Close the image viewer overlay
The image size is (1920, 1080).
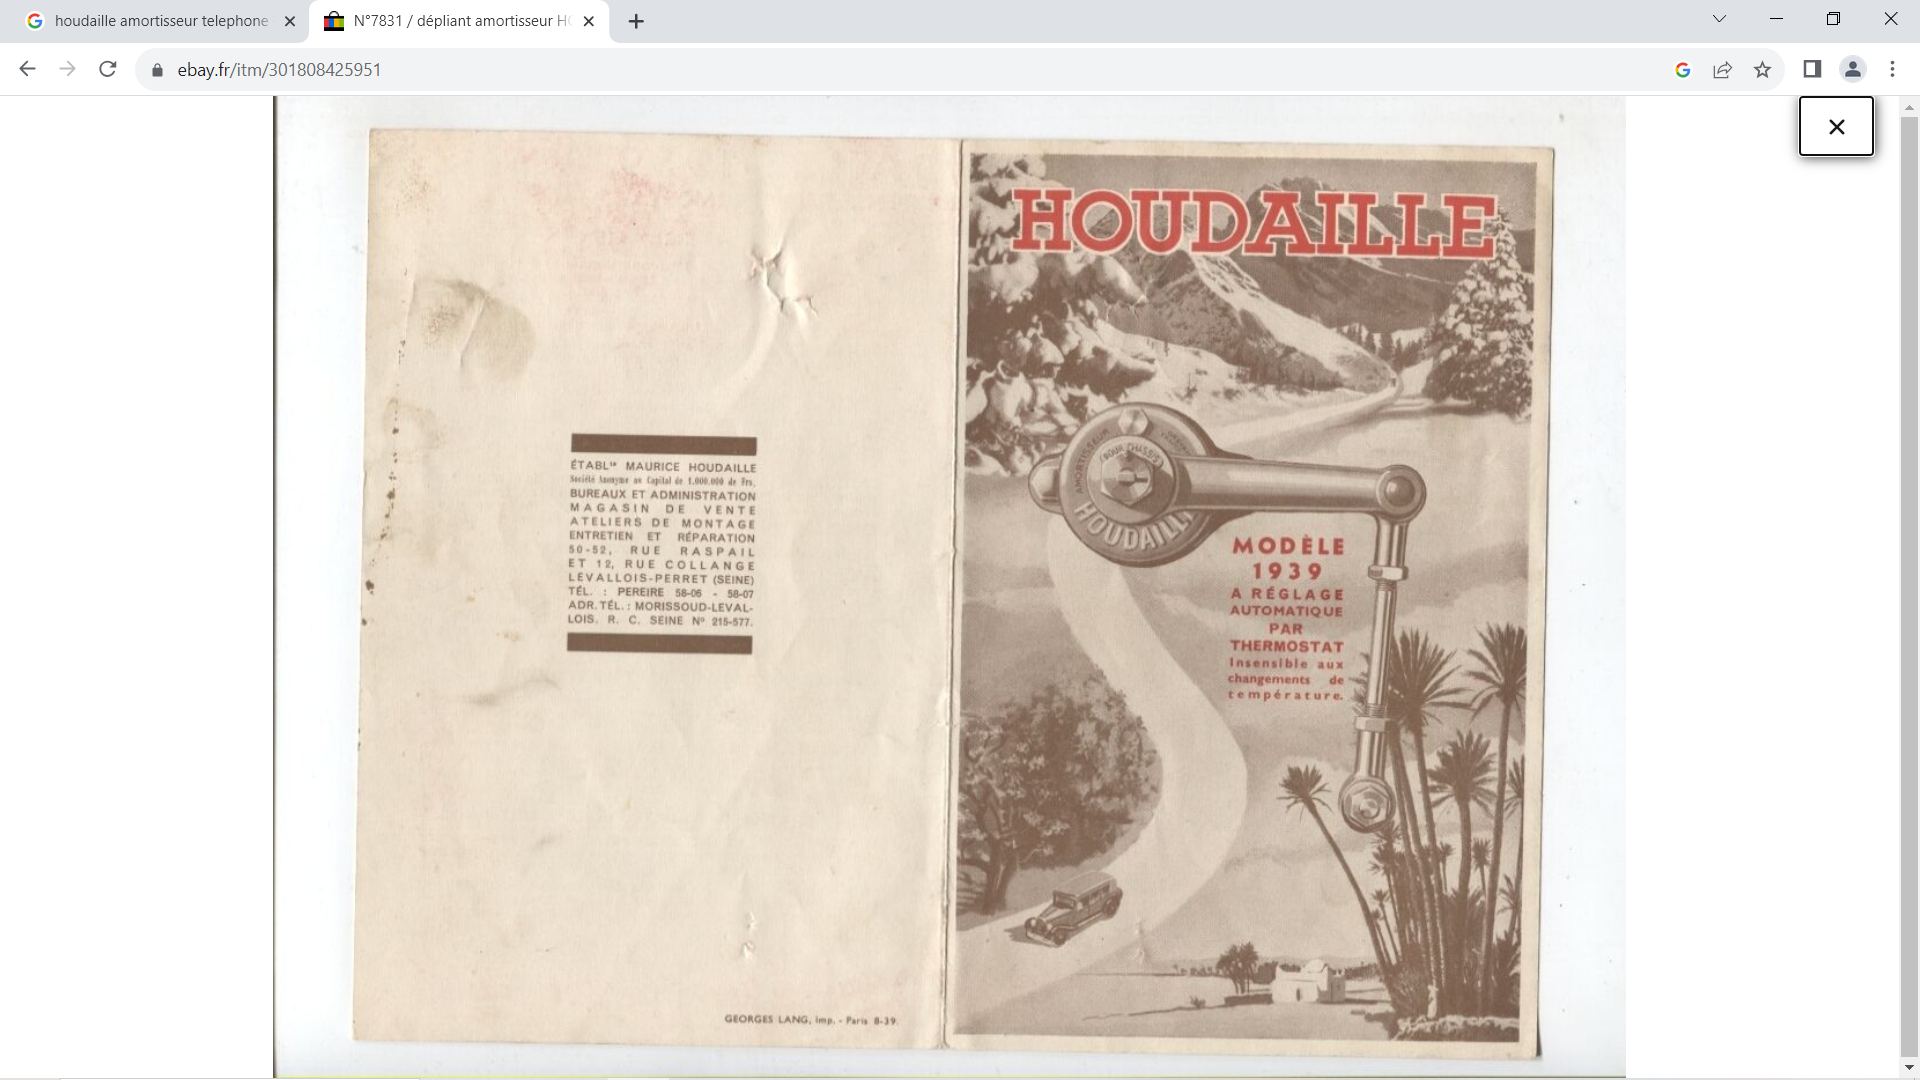(x=1836, y=127)
